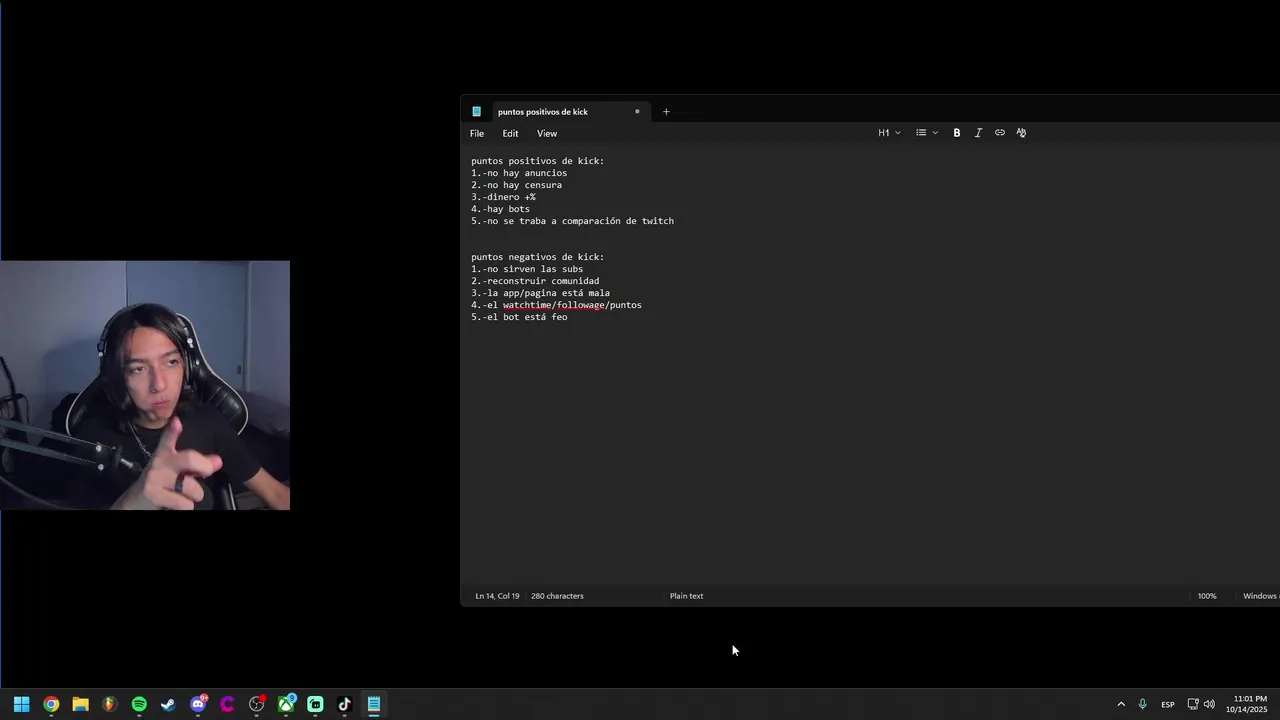The height and width of the screenshot is (720, 1280).
Task: Click the line '2.-no hay censura'
Action: [516, 185]
